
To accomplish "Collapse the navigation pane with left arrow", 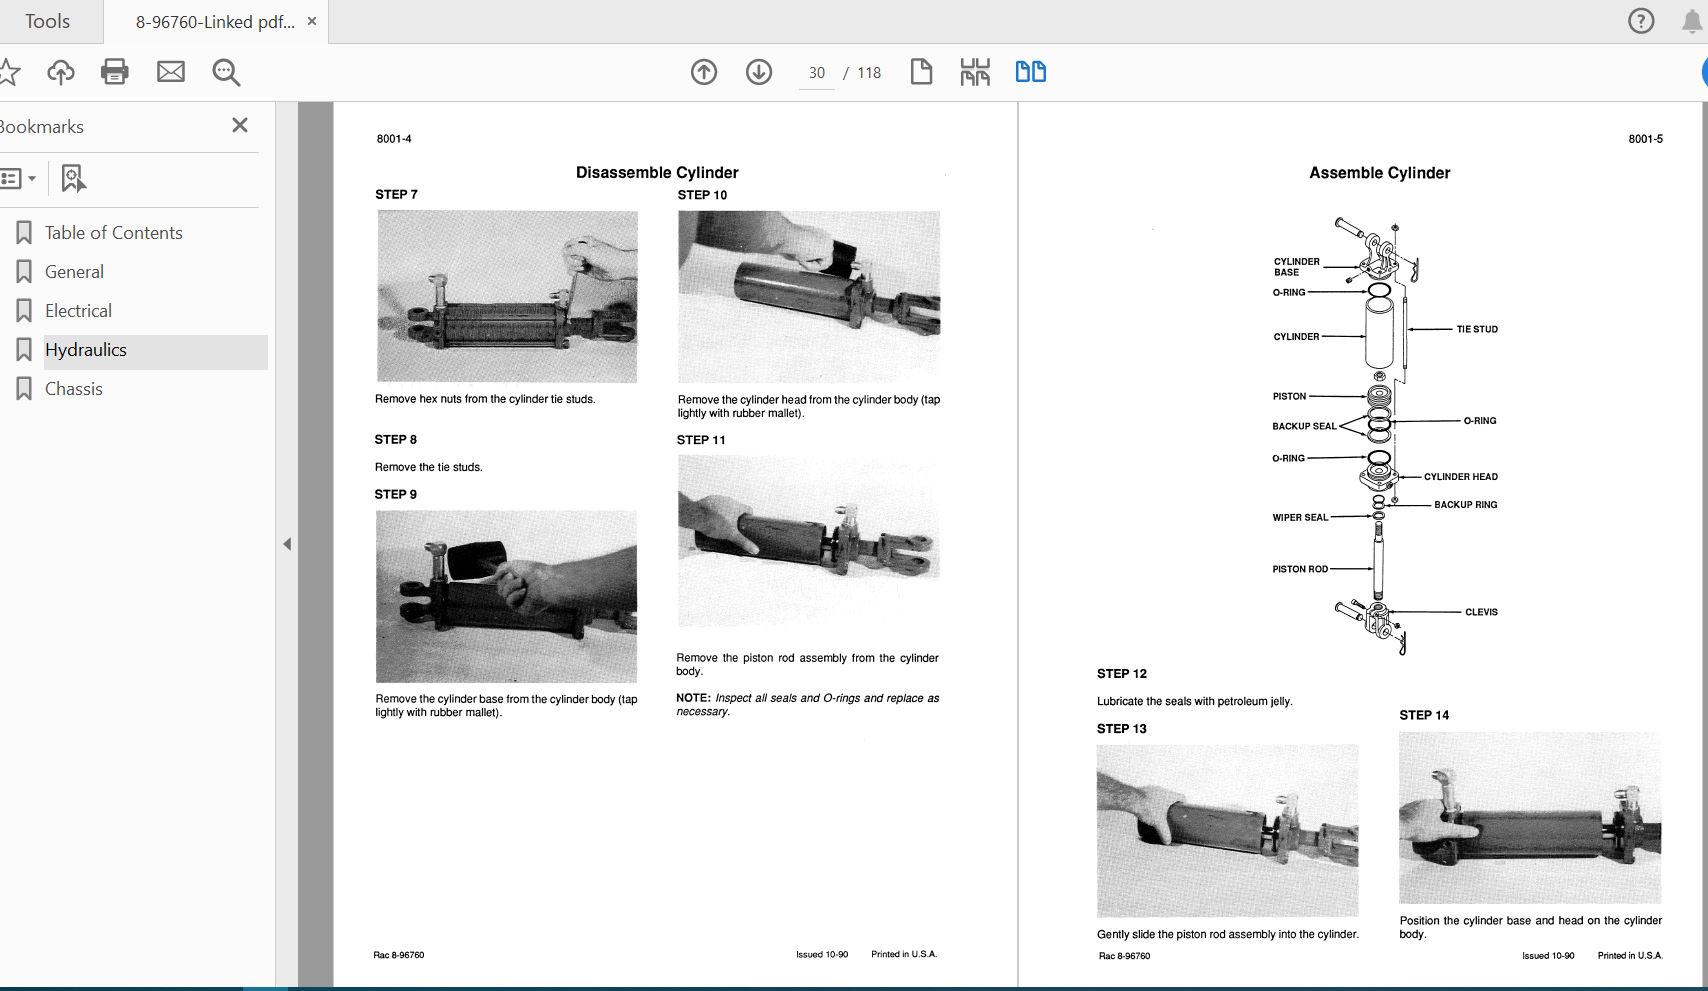I will point(287,544).
